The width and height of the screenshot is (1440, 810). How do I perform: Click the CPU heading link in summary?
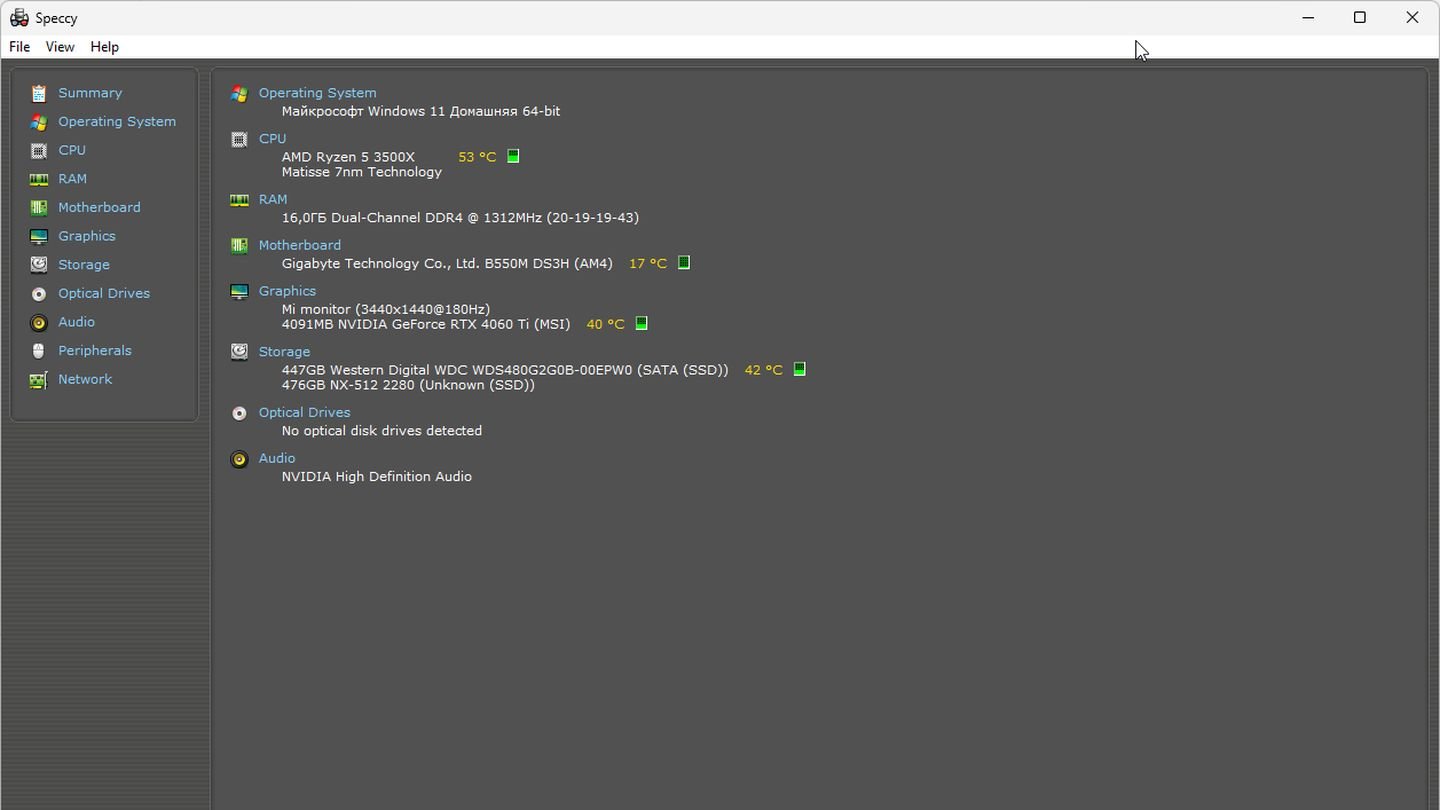point(272,139)
